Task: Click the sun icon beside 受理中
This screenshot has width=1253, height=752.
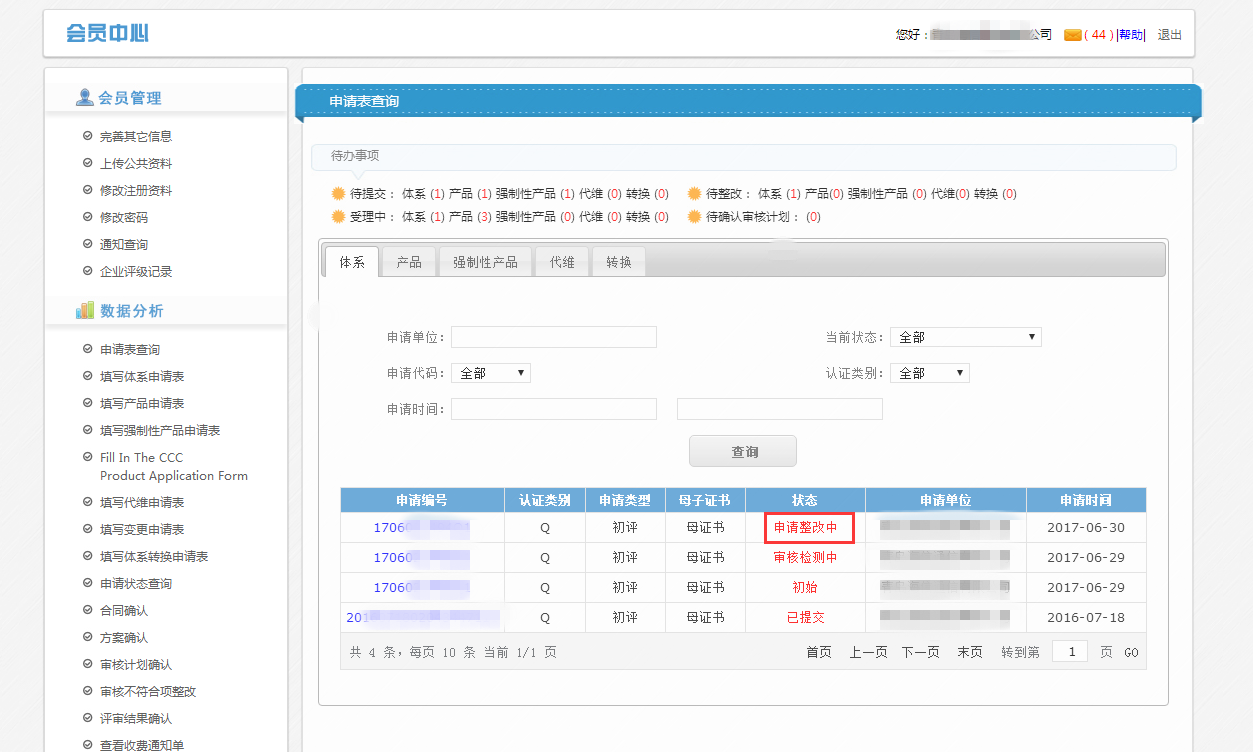Action: click(339, 217)
